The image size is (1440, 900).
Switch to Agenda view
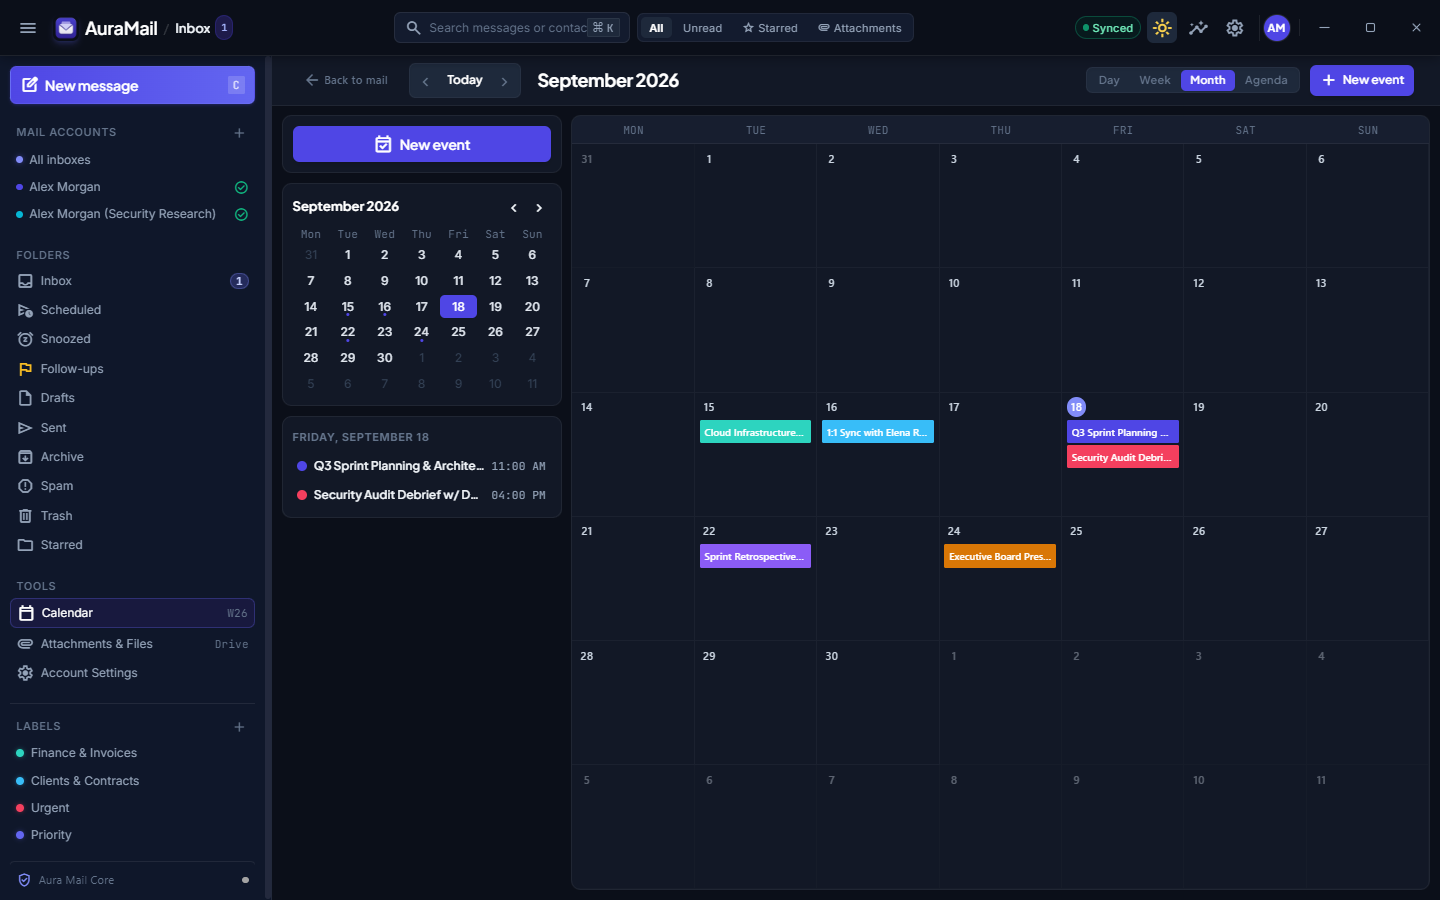tap(1266, 80)
